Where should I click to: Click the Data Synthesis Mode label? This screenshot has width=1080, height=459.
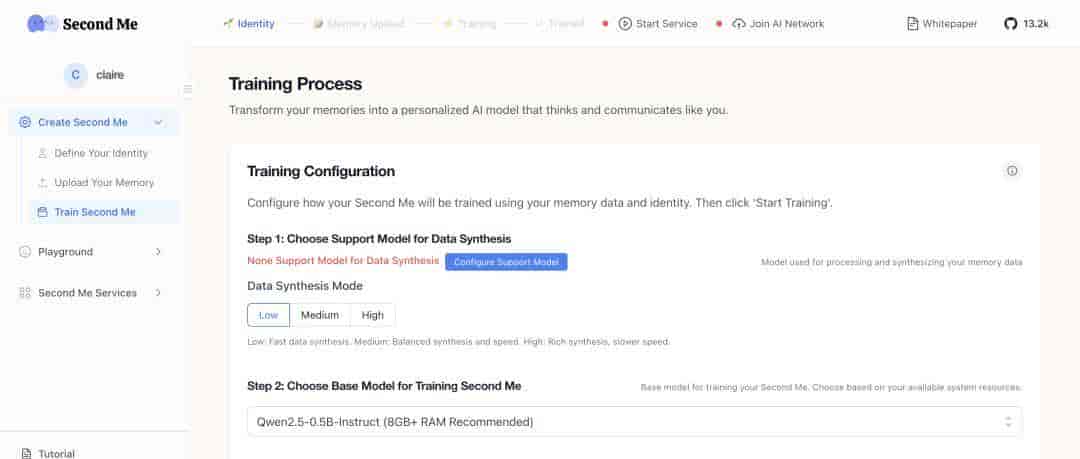[305, 285]
